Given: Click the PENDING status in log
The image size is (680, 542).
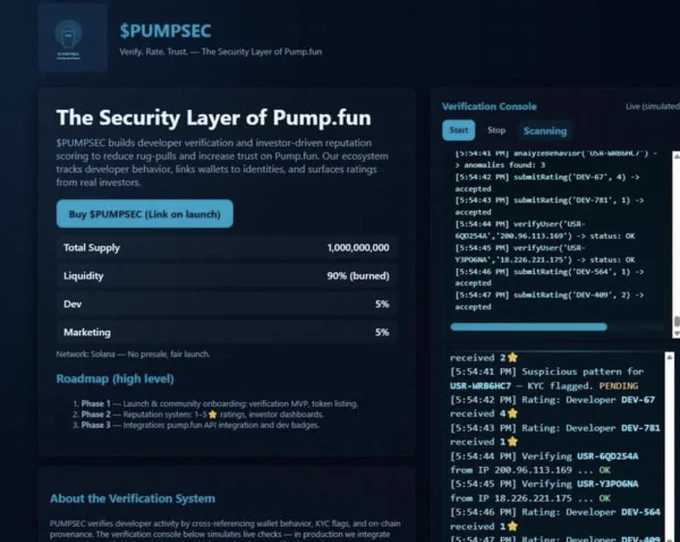Looking at the screenshot, I should pyautogui.click(x=618, y=385).
